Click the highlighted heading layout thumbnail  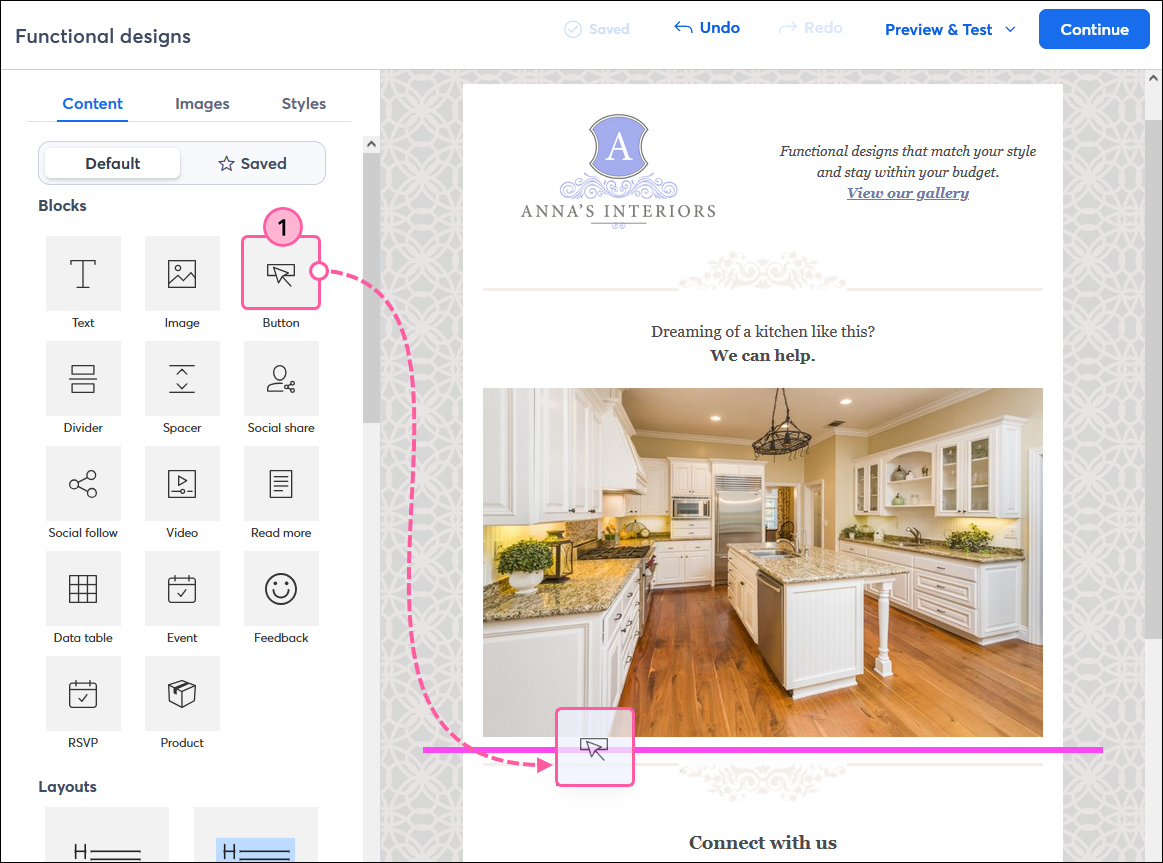pyautogui.click(x=256, y=835)
